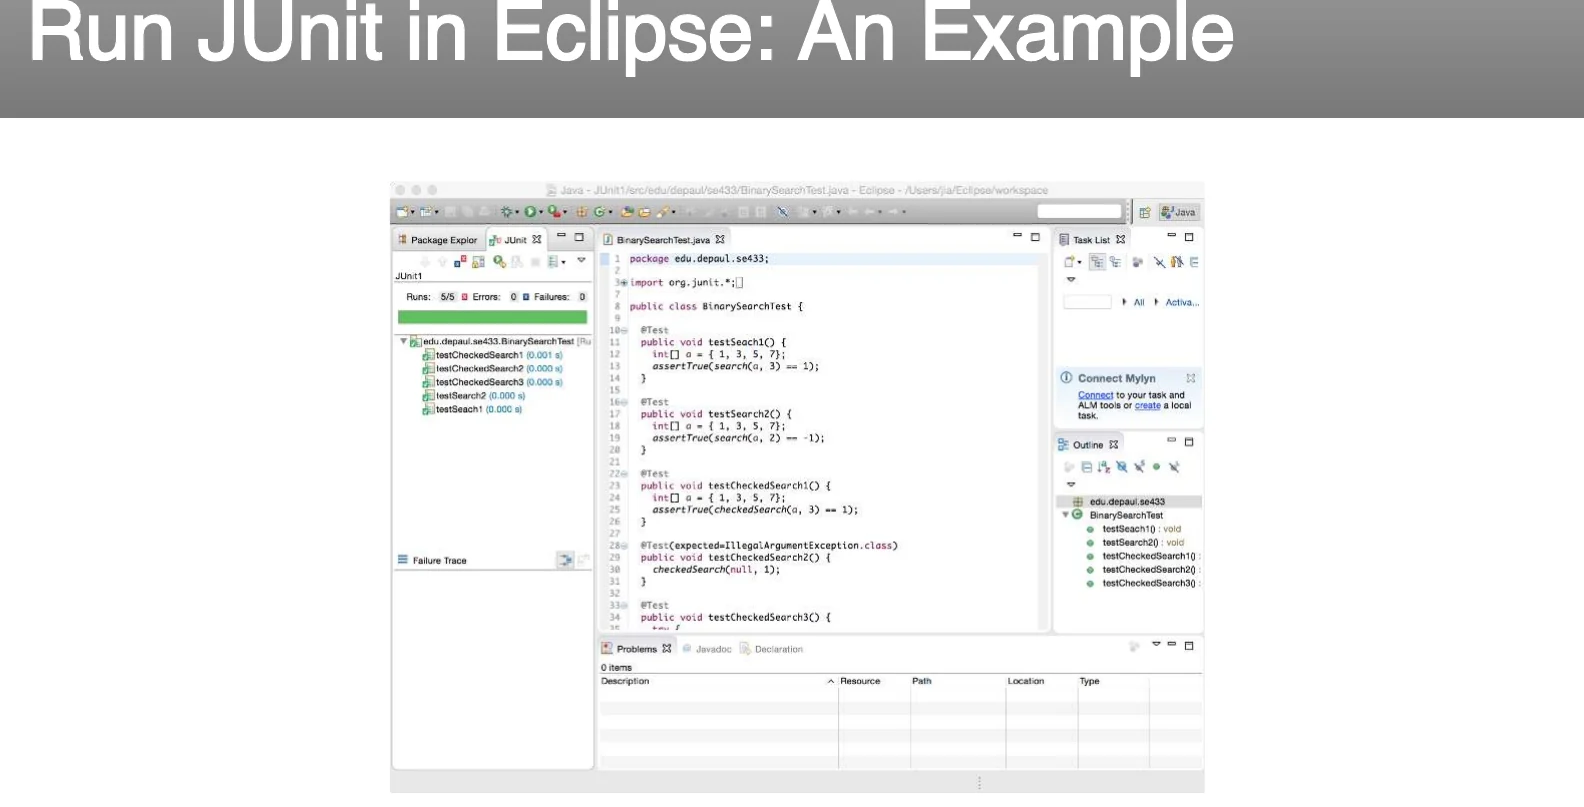Toggle the Scheduled presentation in Task List

1115,262
